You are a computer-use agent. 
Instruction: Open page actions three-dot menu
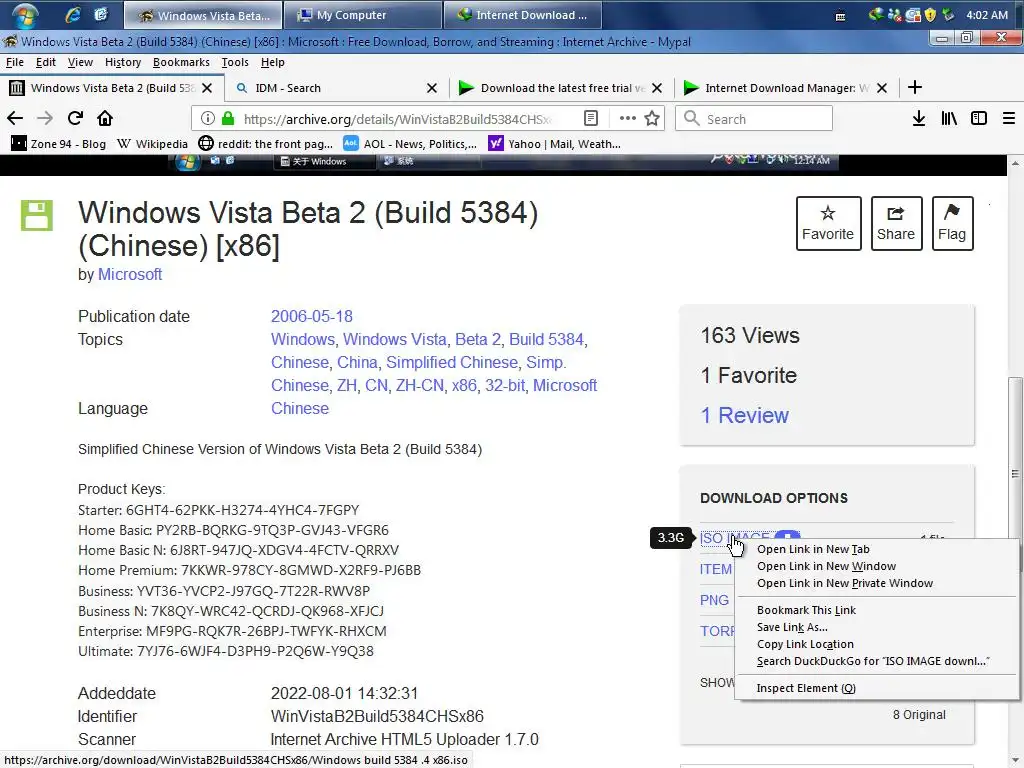point(628,118)
